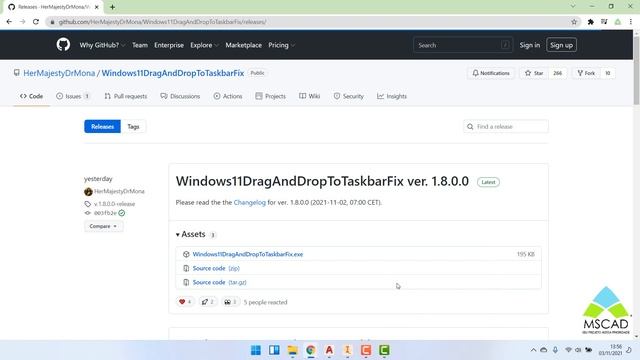Click the rocket reaction
The width and height of the screenshot is (640, 360).
[208, 302]
